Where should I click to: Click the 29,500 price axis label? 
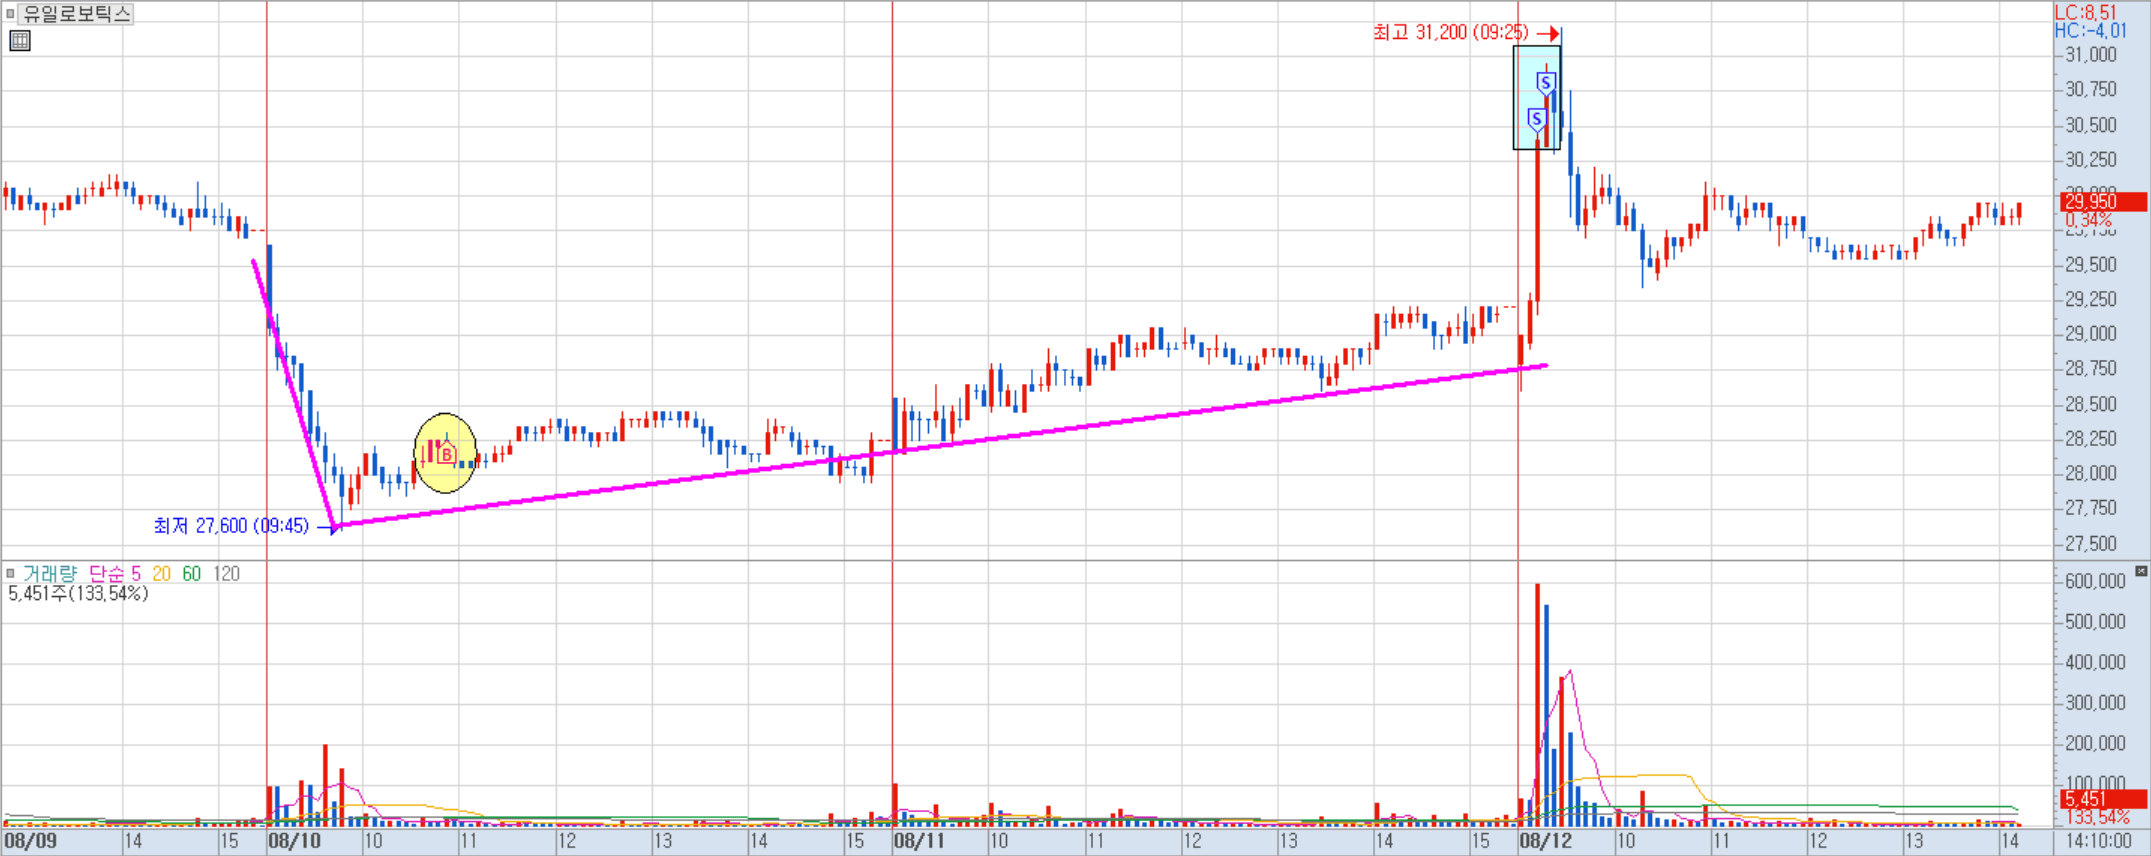click(x=2091, y=265)
